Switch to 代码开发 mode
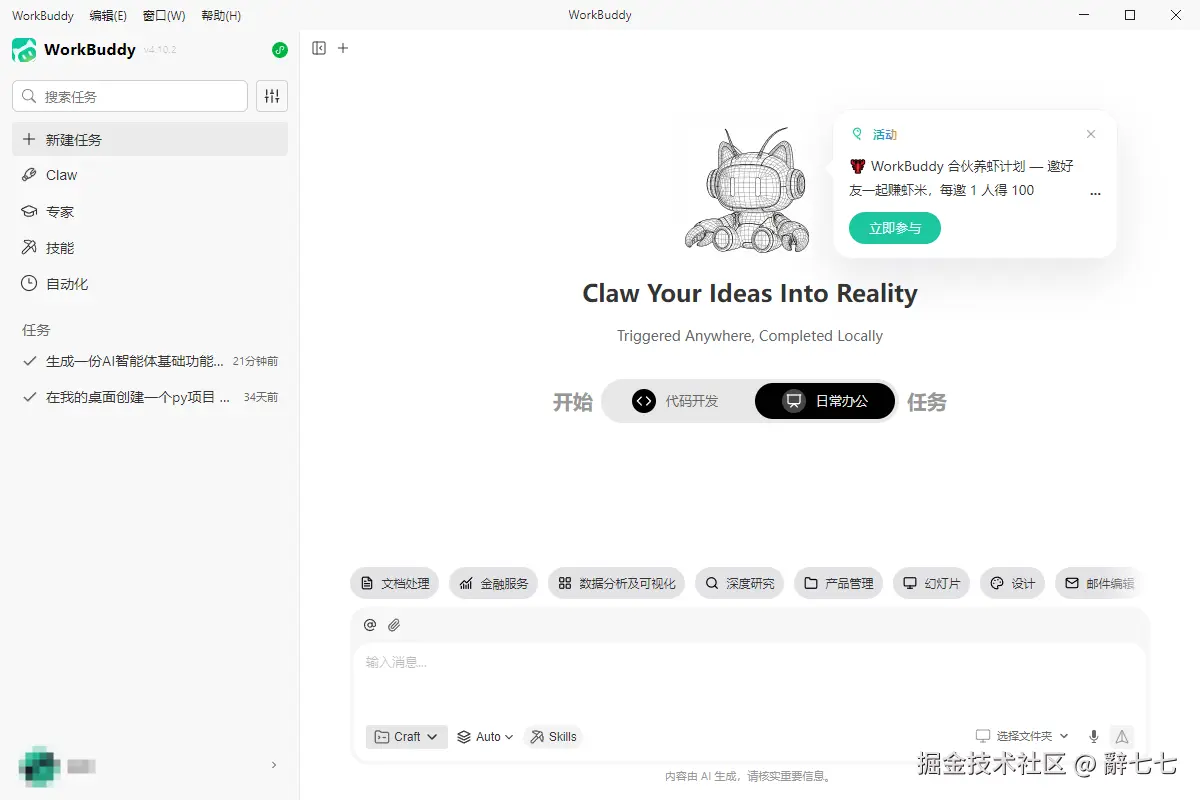Screen dimensions: 1200x800 pos(676,401)
